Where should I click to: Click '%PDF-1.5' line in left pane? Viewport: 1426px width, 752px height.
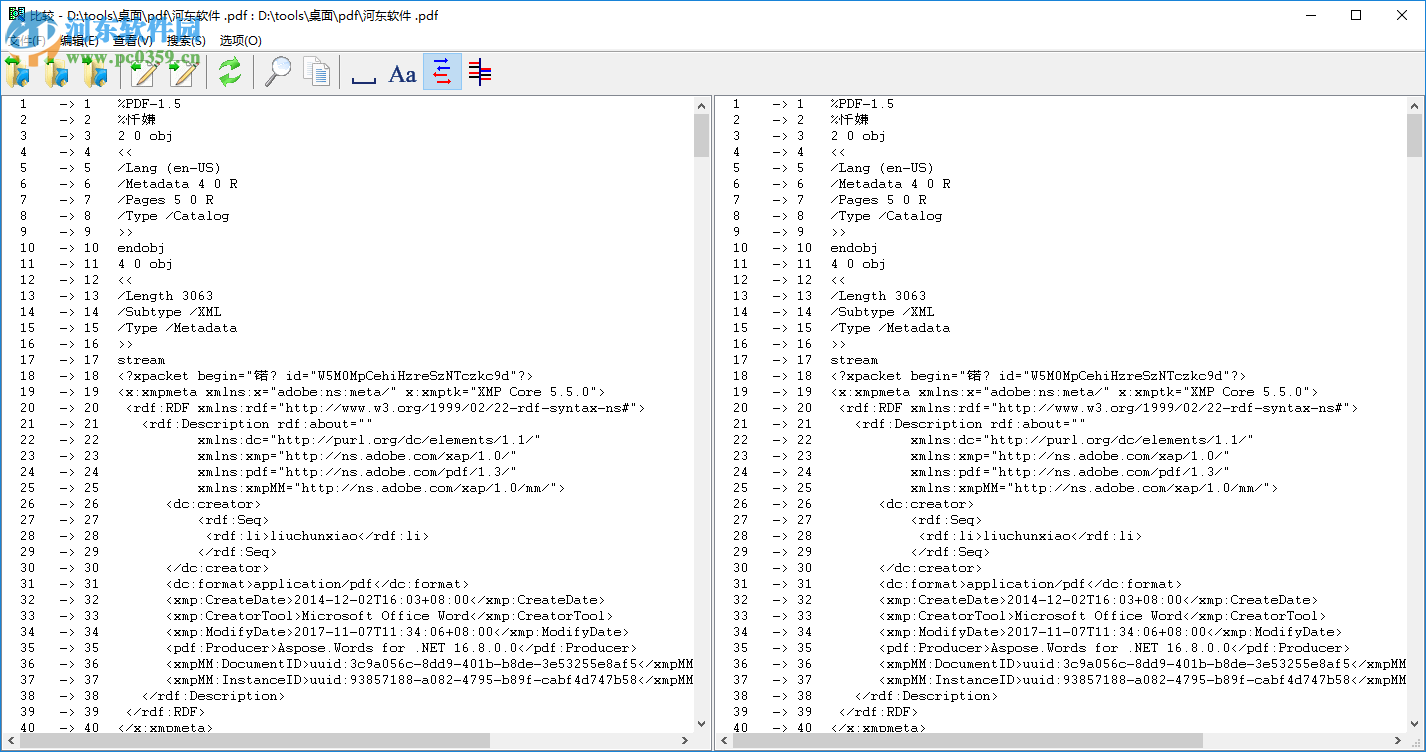[x=149, y=104]
